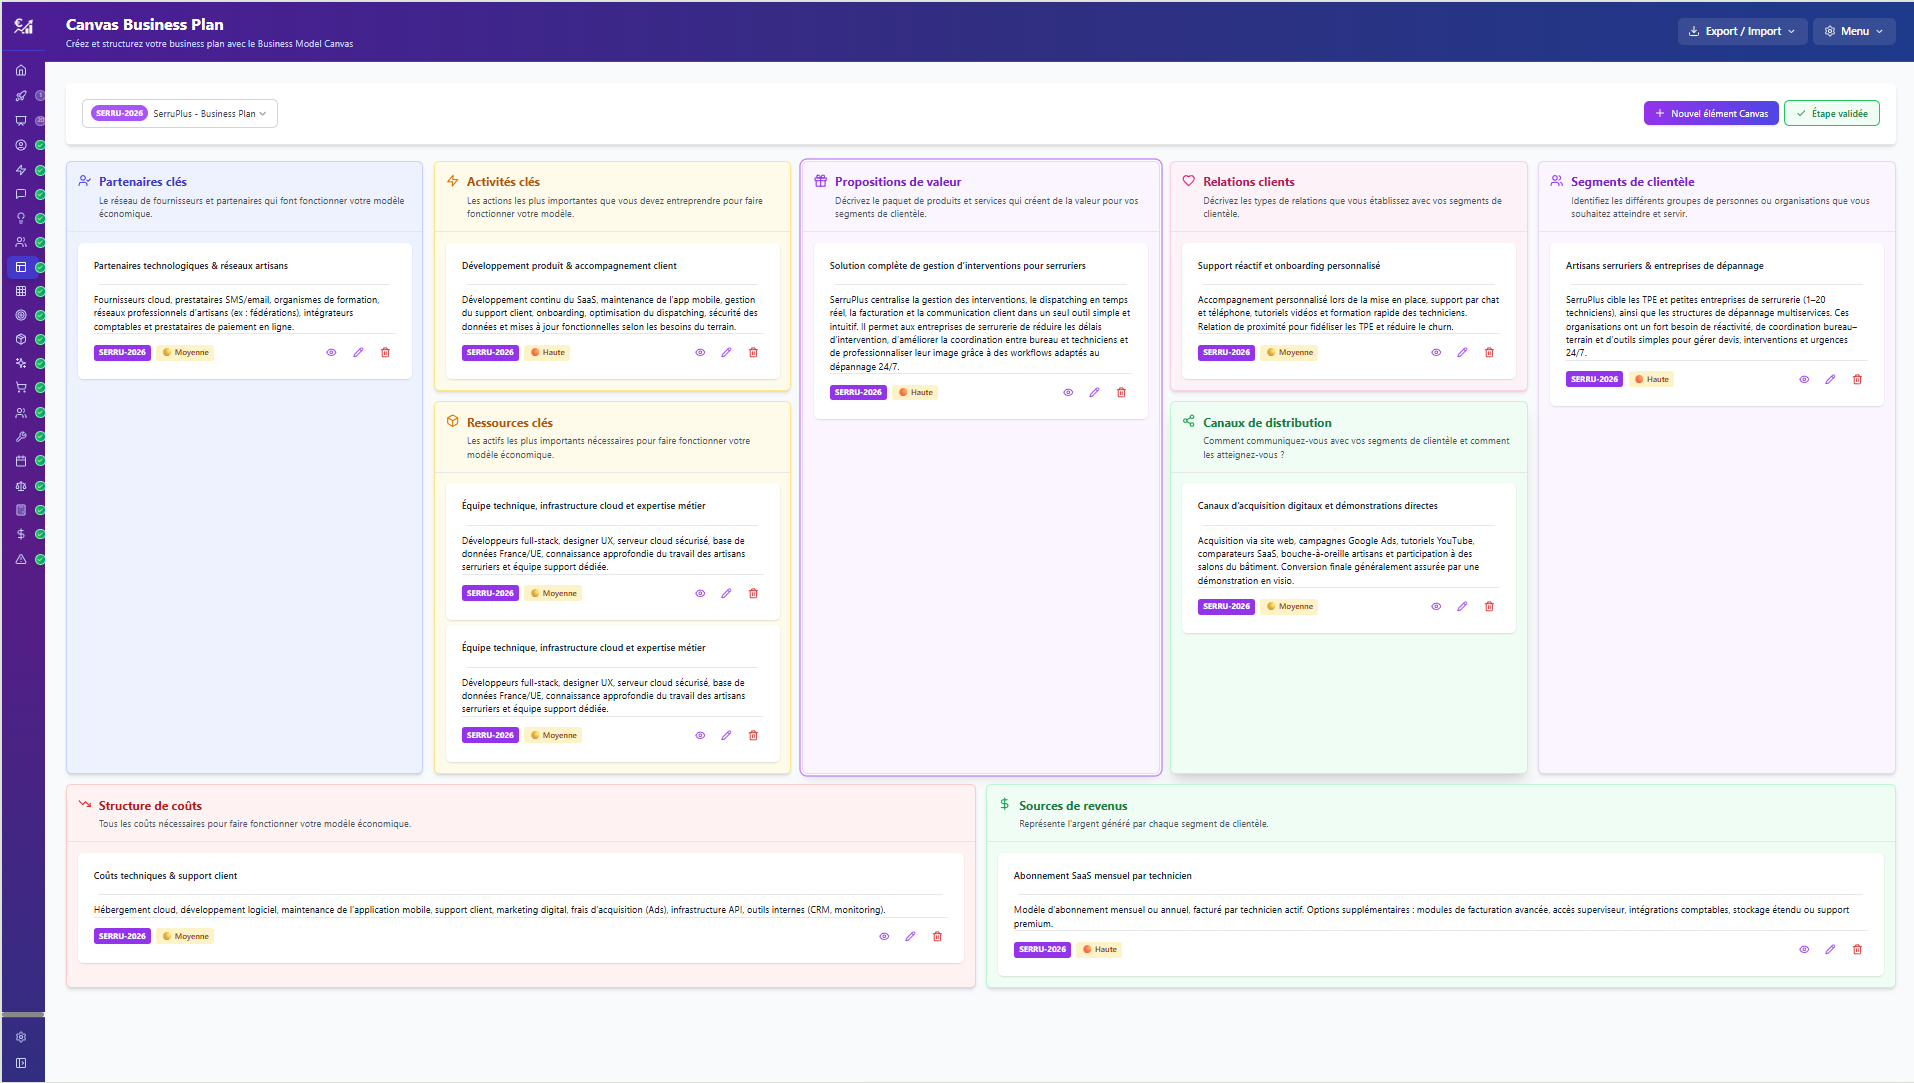View the Abonnement SaaS mensuel card eye
Viewport: 1914px width, 1083px height.
pos(1804,950)
